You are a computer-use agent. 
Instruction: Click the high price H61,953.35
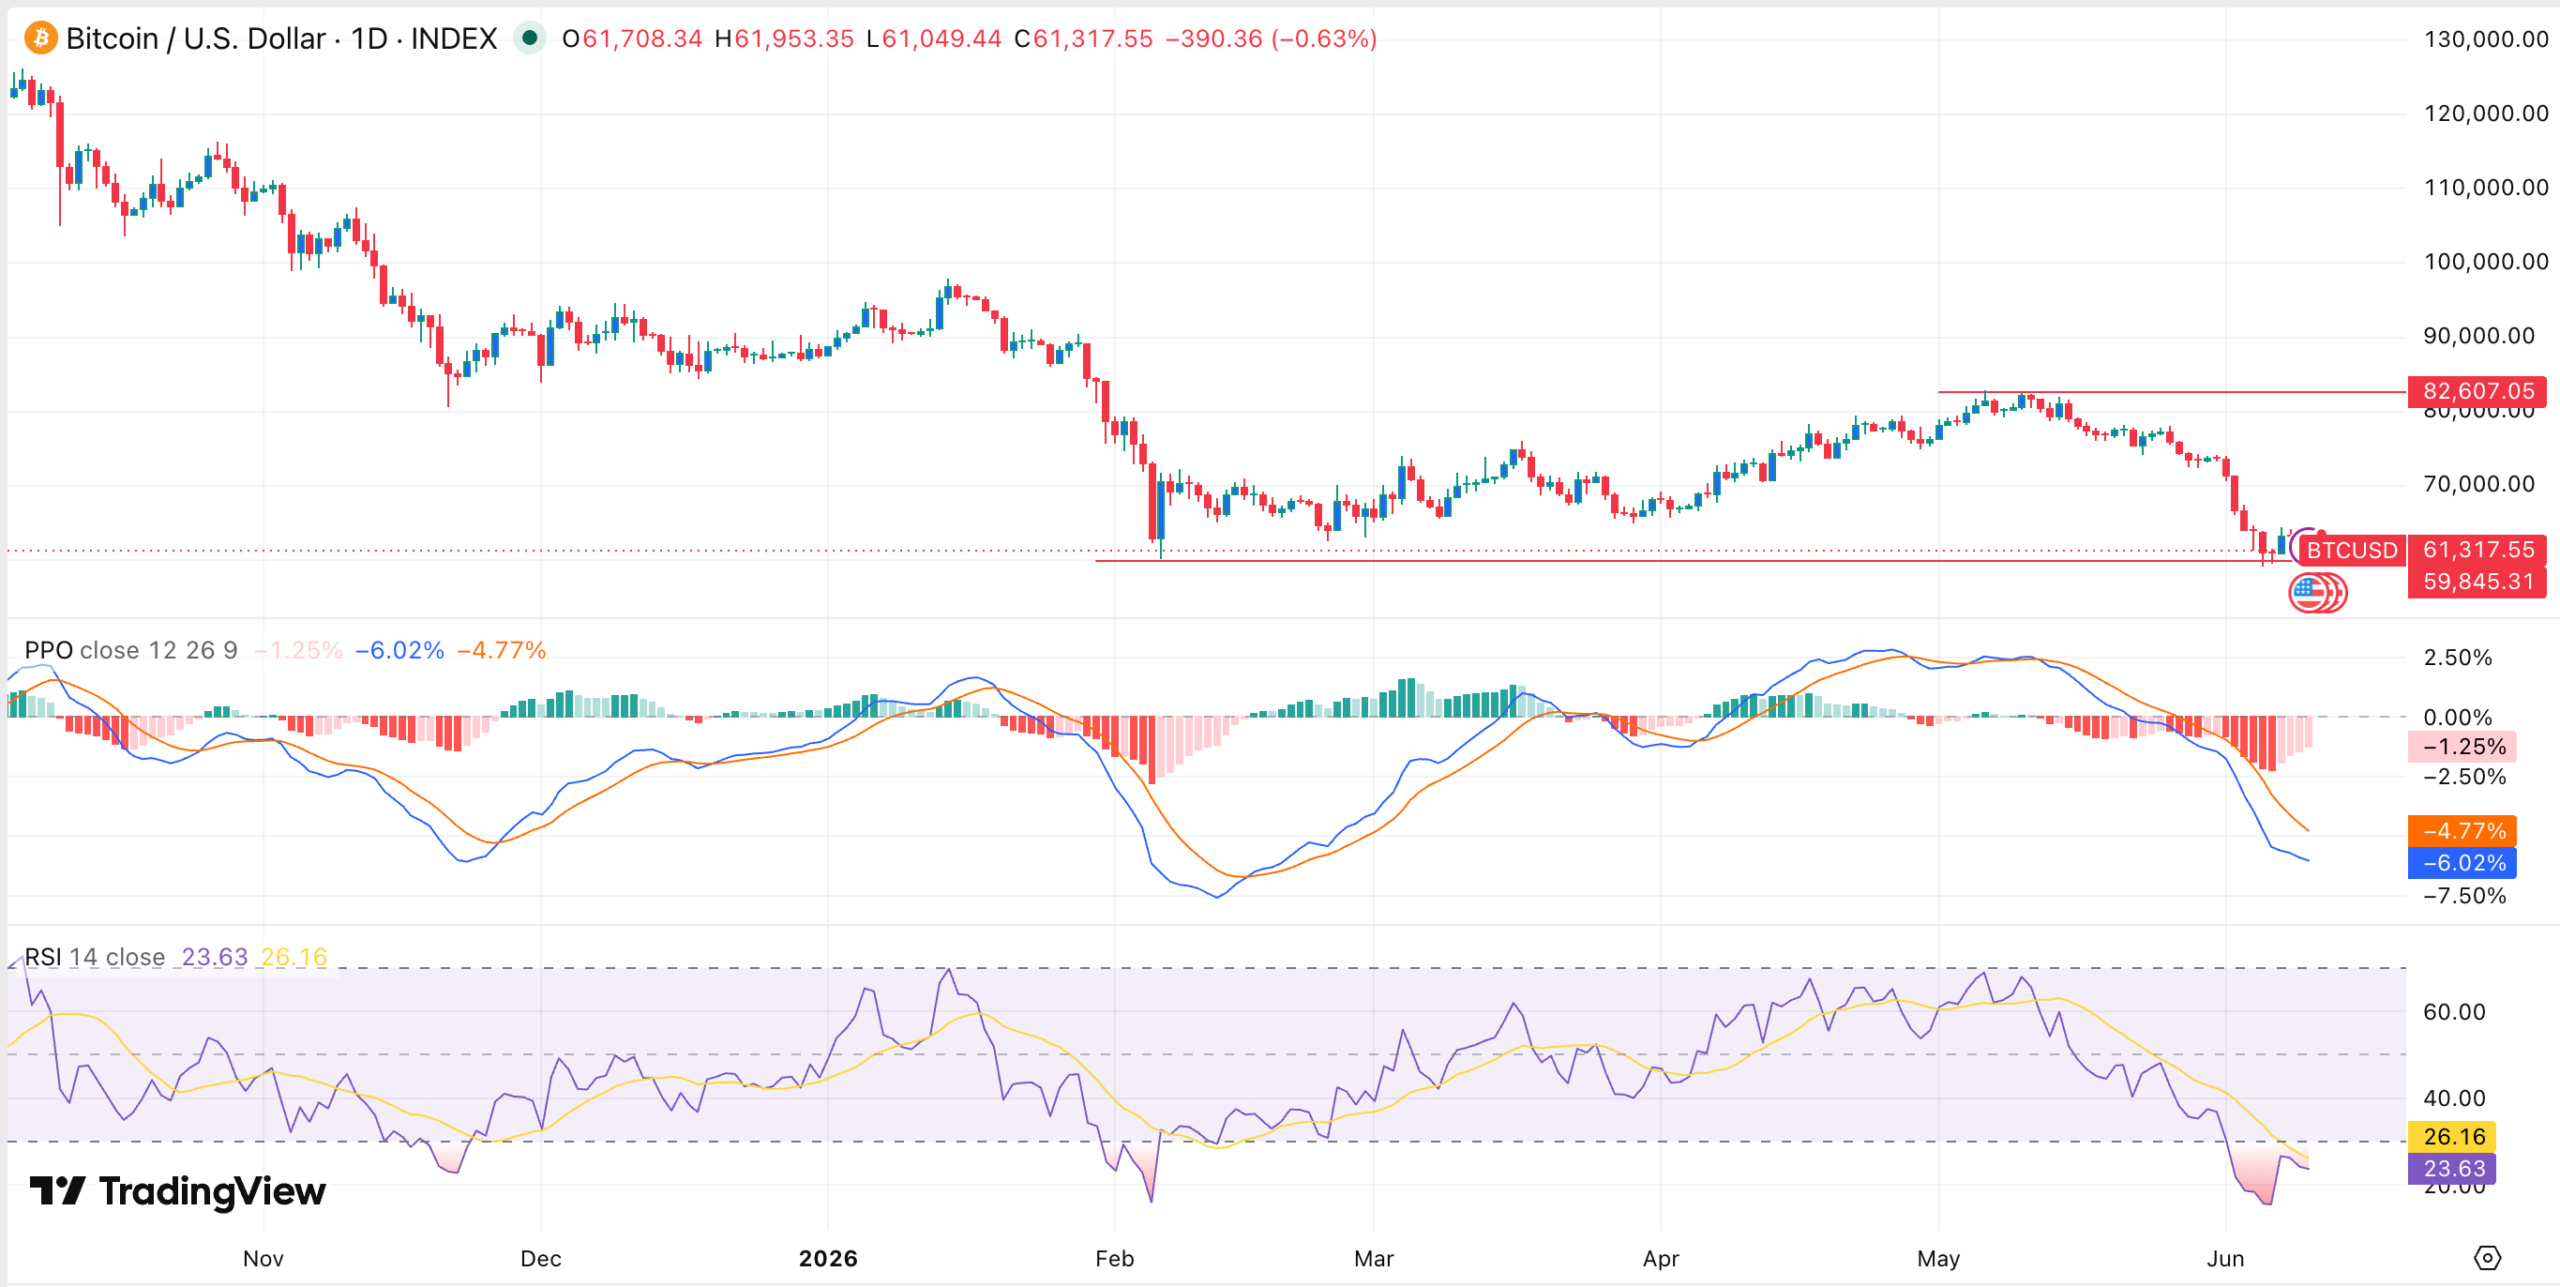click(784, 39)
